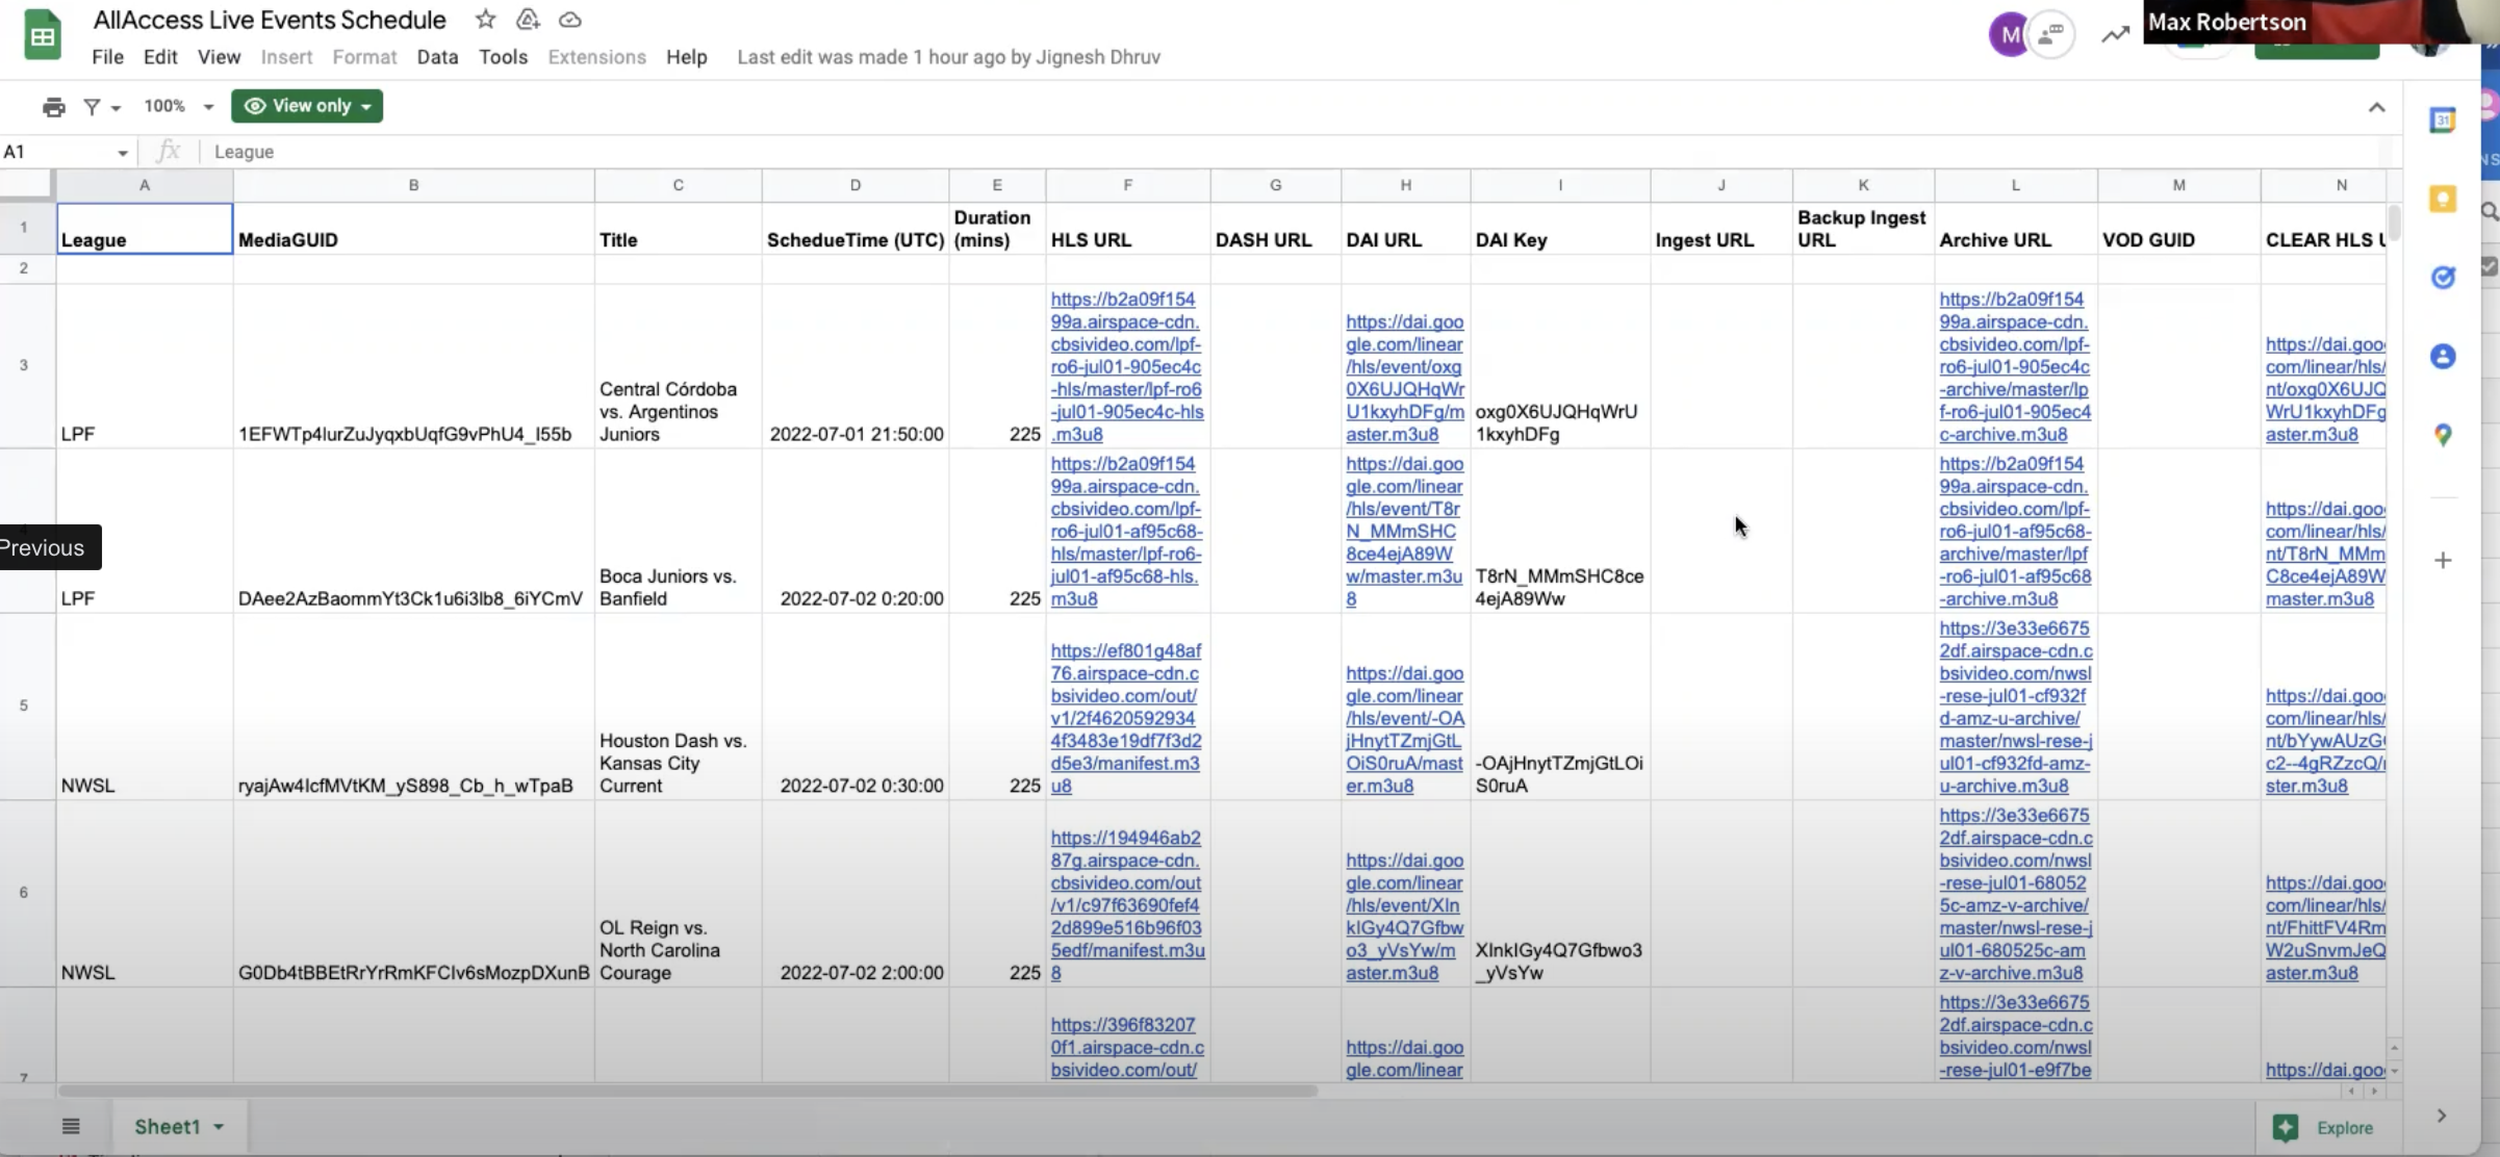Open Google Maps side panel icon
Image resolution: width=2500 pixels, height=1157 pixels.
coord(2442,435)
